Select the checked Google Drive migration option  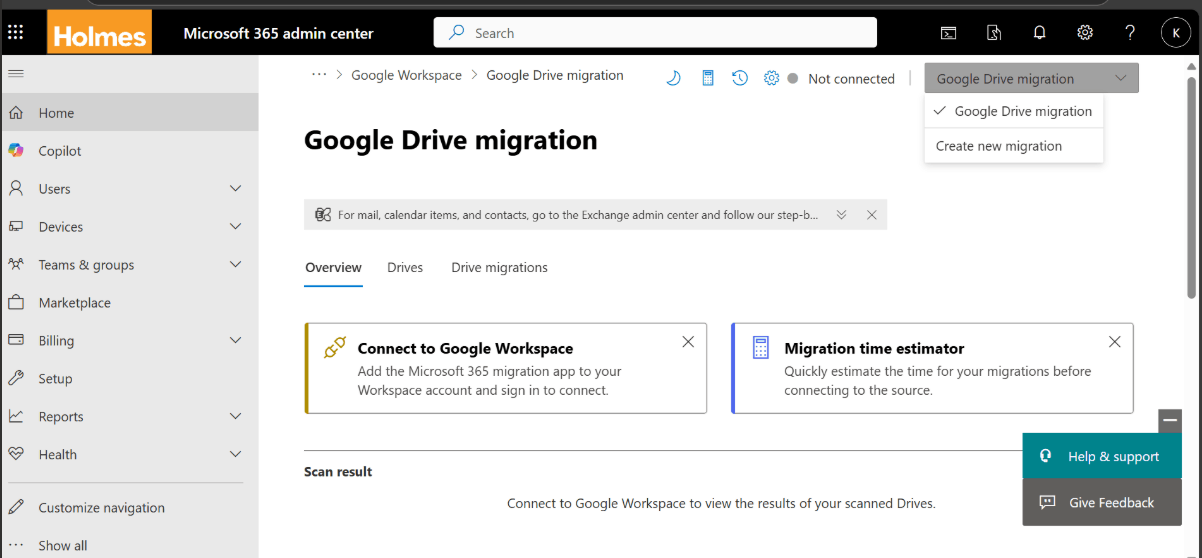(x=1013, y=111)
